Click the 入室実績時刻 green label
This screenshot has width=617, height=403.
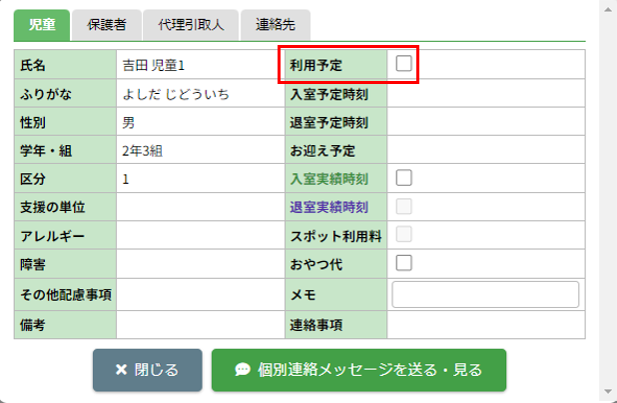pyautogui.click(x=329, y=179)
